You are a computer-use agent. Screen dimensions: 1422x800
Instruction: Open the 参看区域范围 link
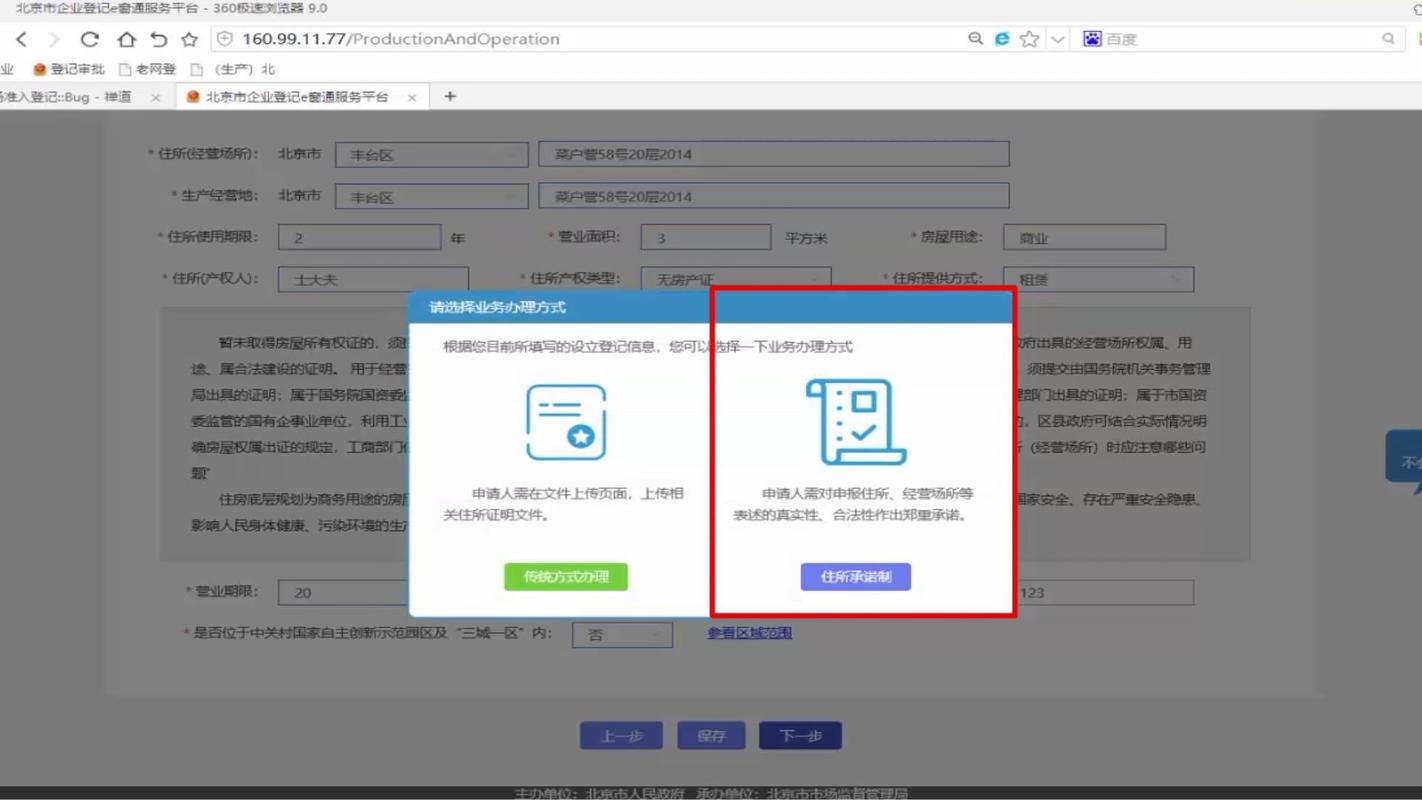point(750,633)
